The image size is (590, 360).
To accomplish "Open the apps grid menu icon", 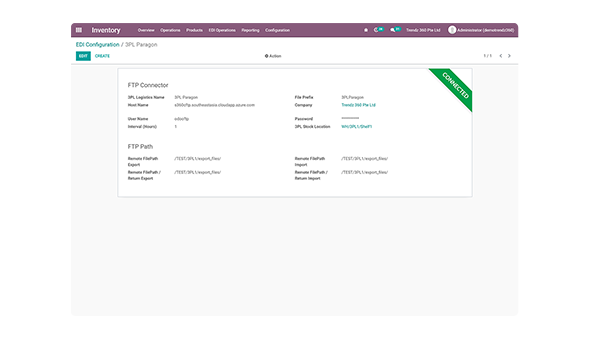I will click(x=79, y=30).
